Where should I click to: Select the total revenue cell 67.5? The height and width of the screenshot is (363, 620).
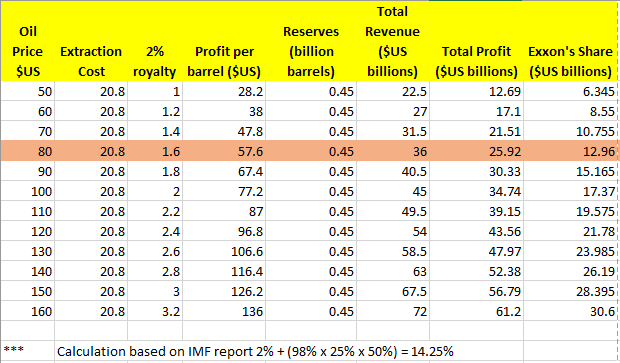tap(393, 291)
